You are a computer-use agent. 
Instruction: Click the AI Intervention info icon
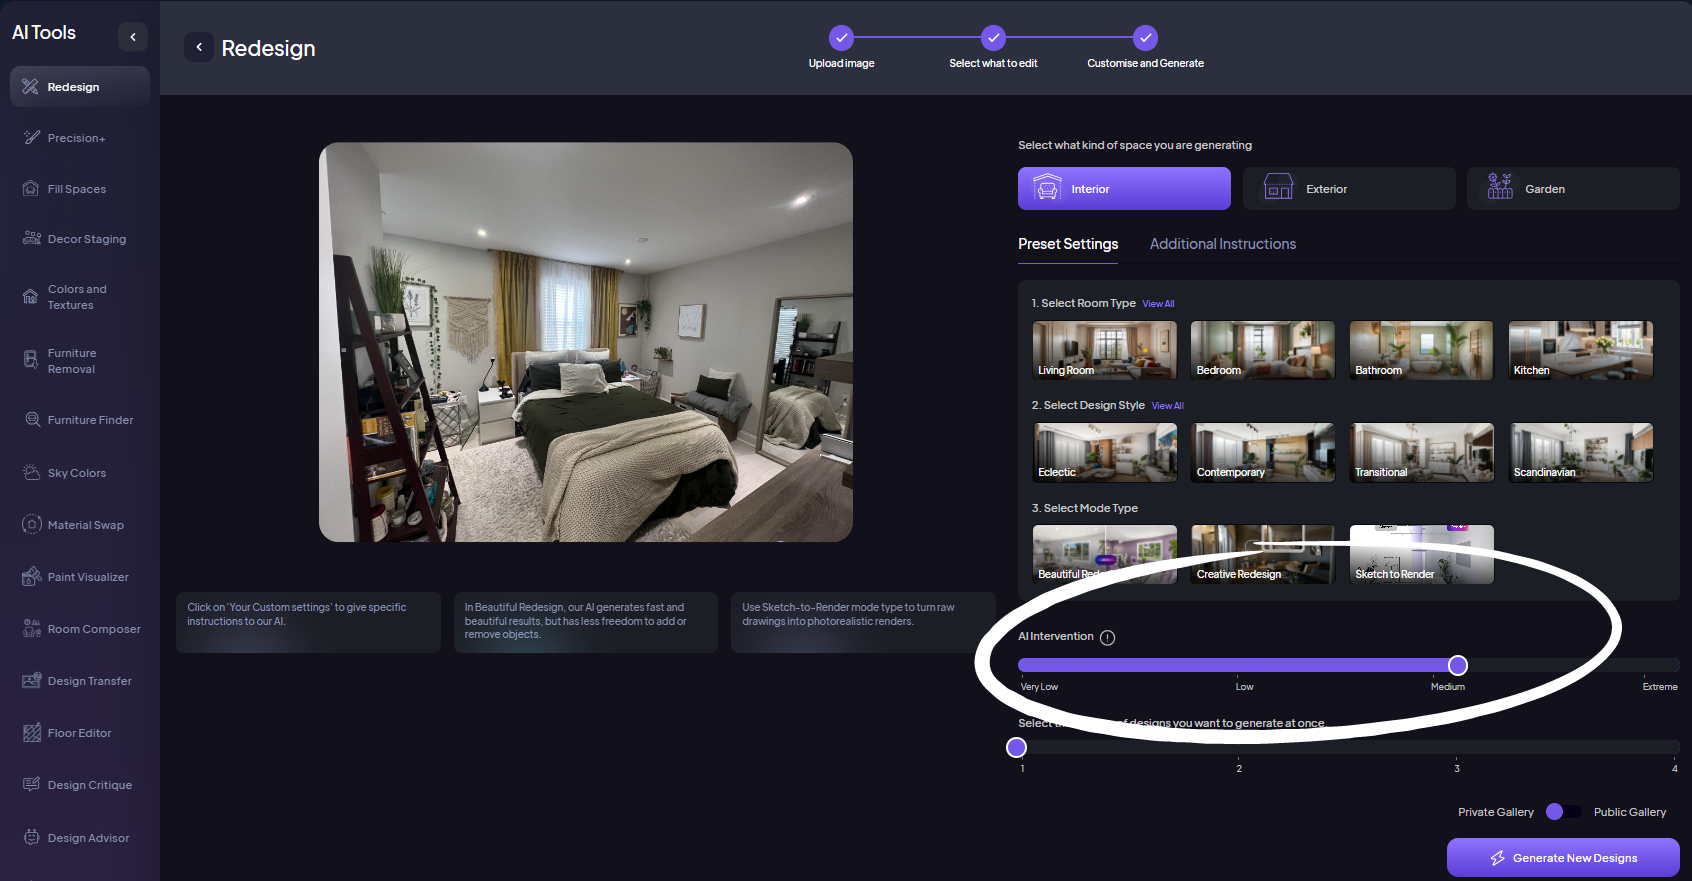point(1107,638)
